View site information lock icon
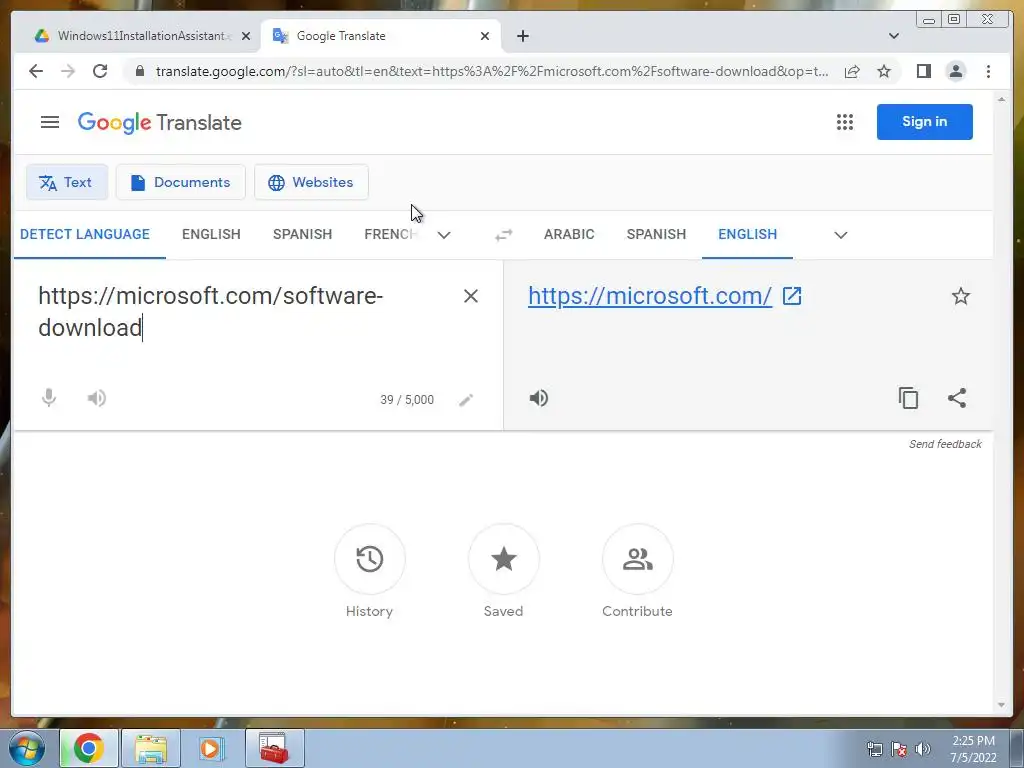 (140, 71)
